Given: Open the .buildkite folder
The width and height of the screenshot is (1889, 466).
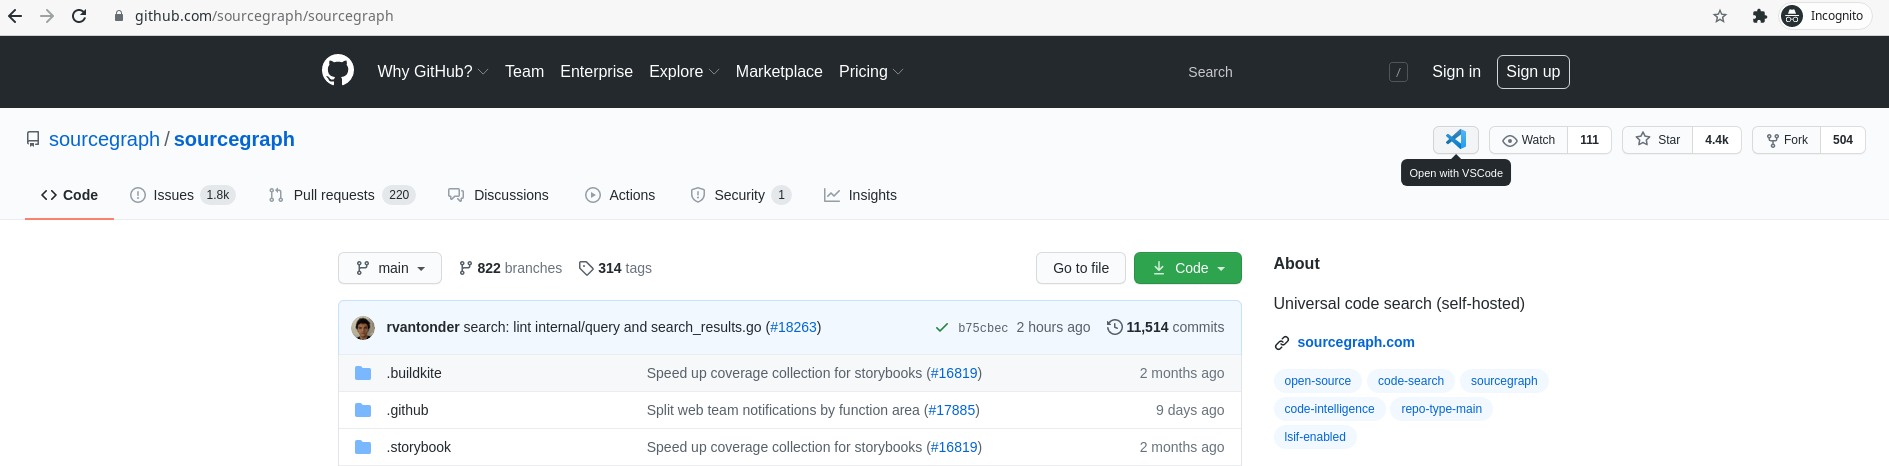Looking at the screenshot, I should [x=415, y=373].
